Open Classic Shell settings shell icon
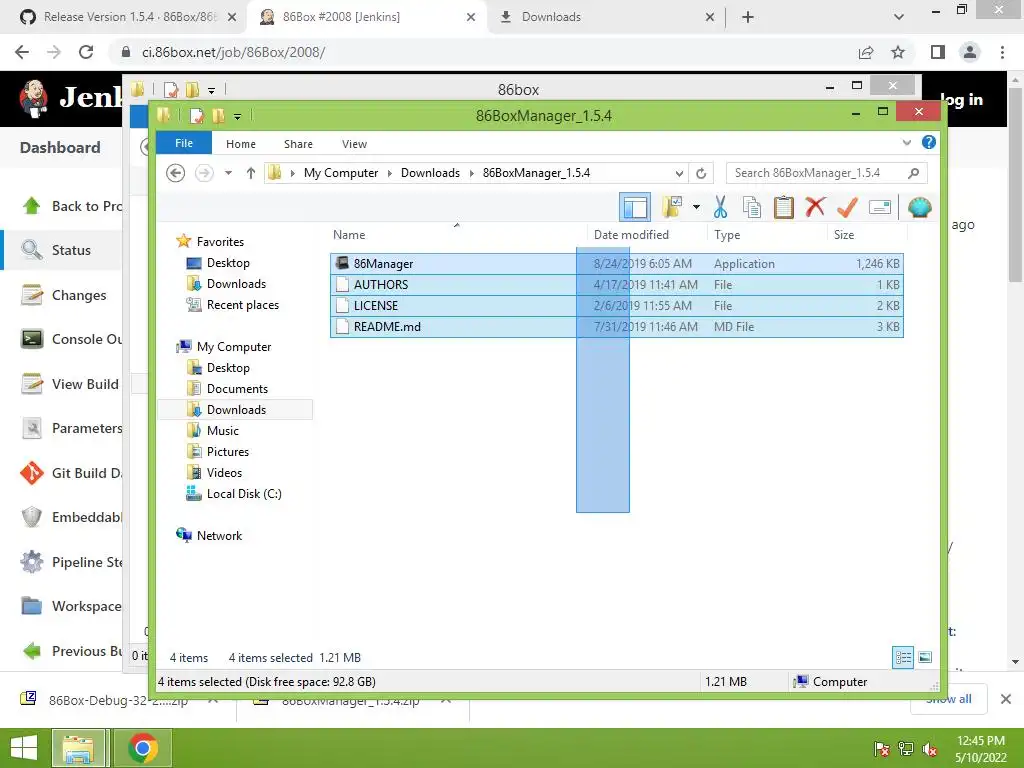 click(920, 208)
